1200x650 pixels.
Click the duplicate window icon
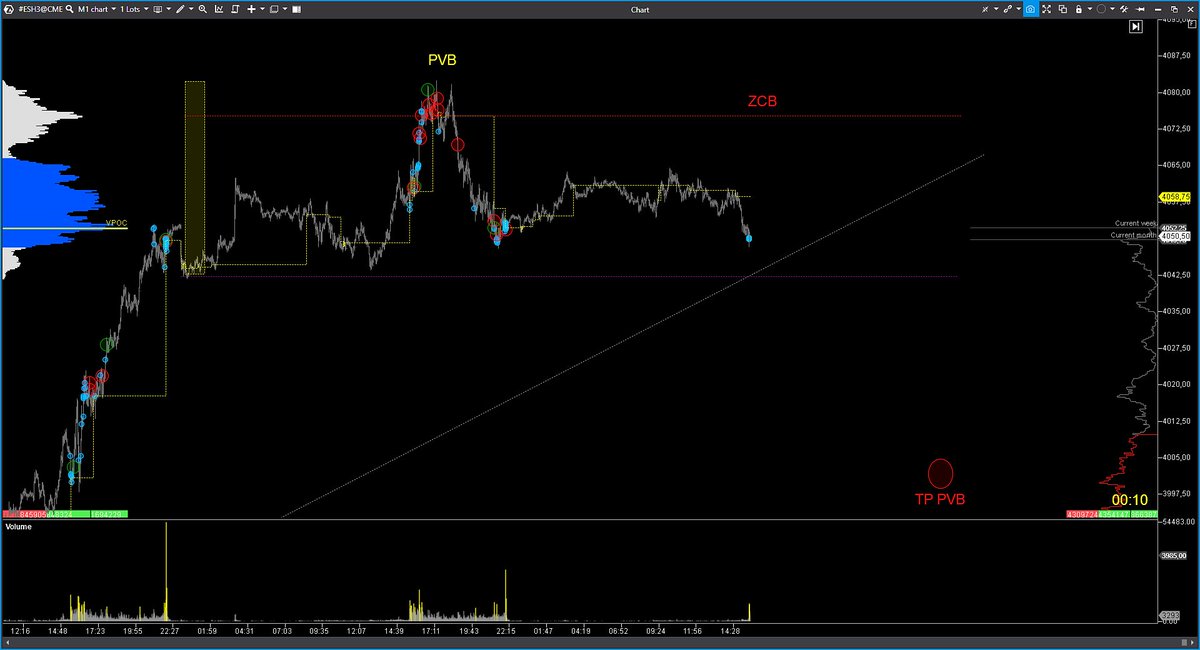coord(1063,9)
